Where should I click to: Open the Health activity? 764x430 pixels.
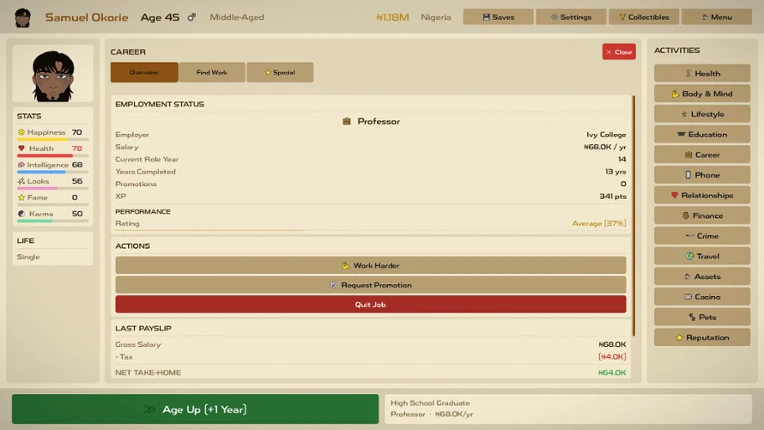(x=702, y=74)
